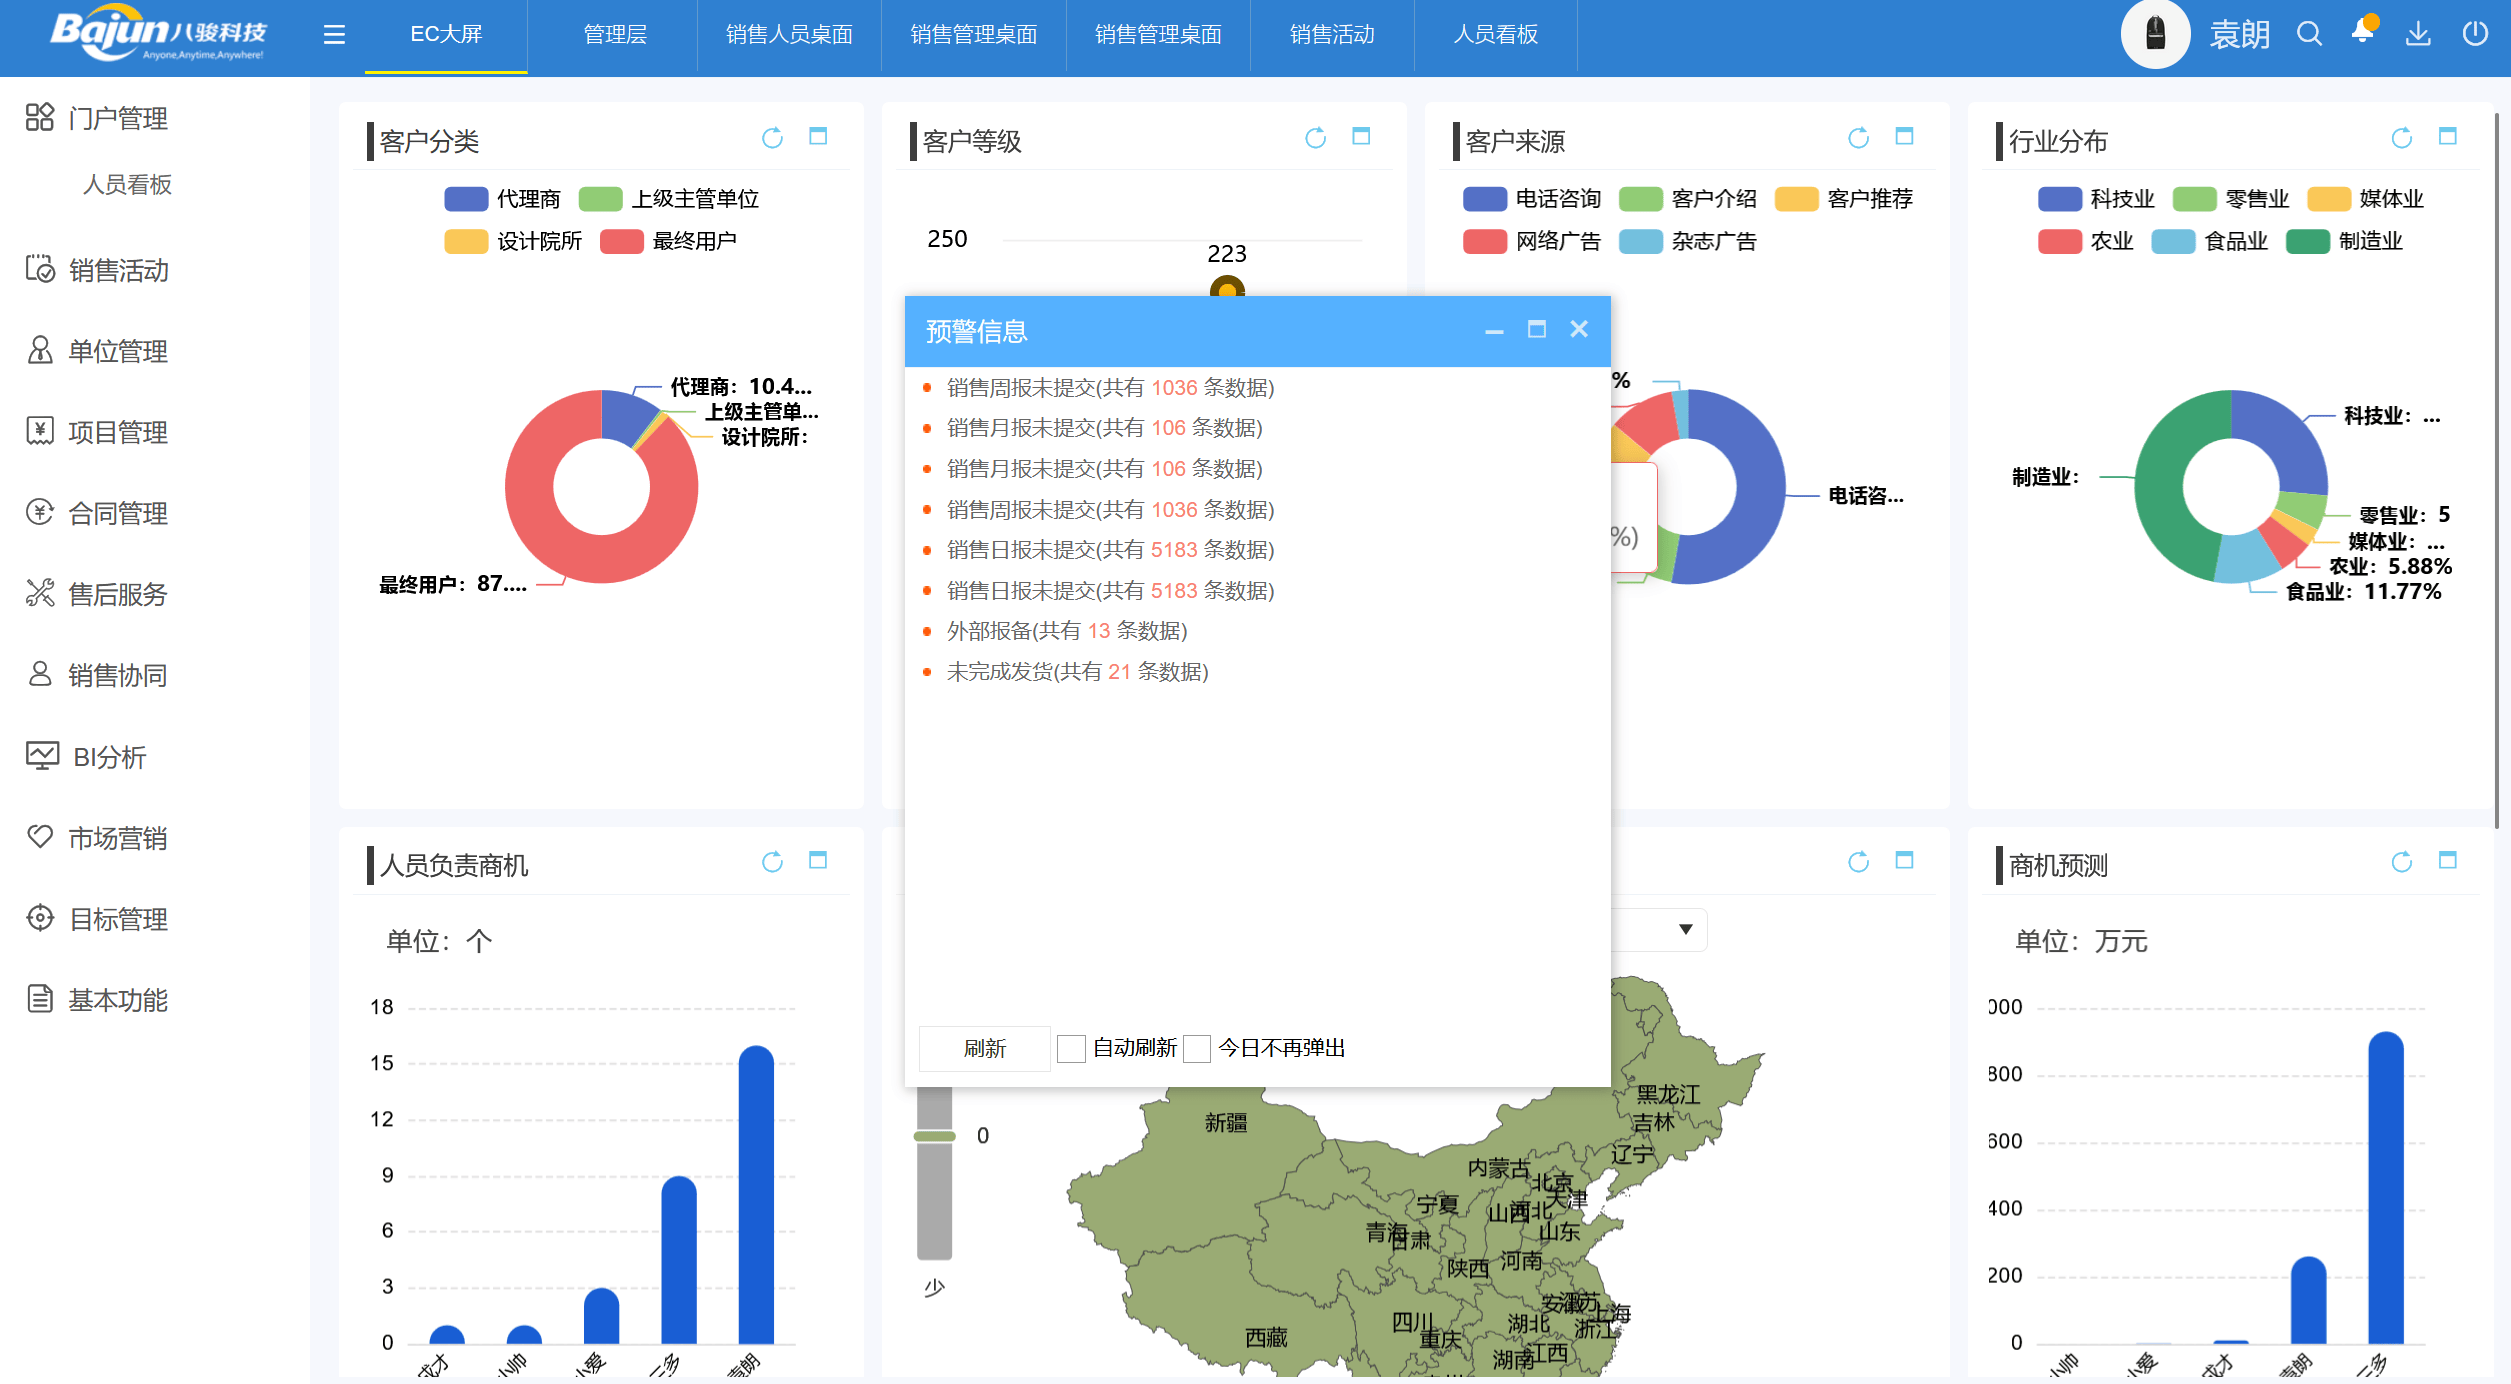
Task: Check the 今日不再弹出 checkbox
Action: click(x=1196, y=1048)
